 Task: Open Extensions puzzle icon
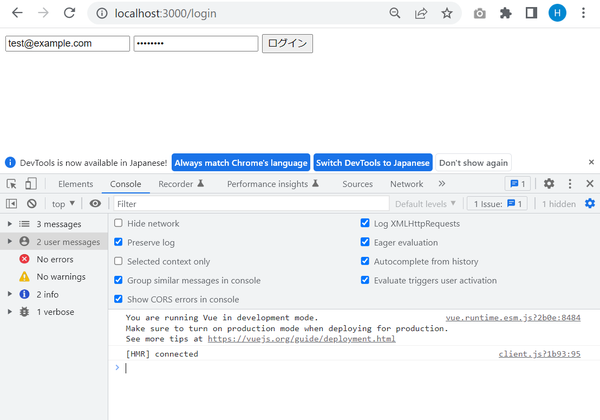[505, 13]
